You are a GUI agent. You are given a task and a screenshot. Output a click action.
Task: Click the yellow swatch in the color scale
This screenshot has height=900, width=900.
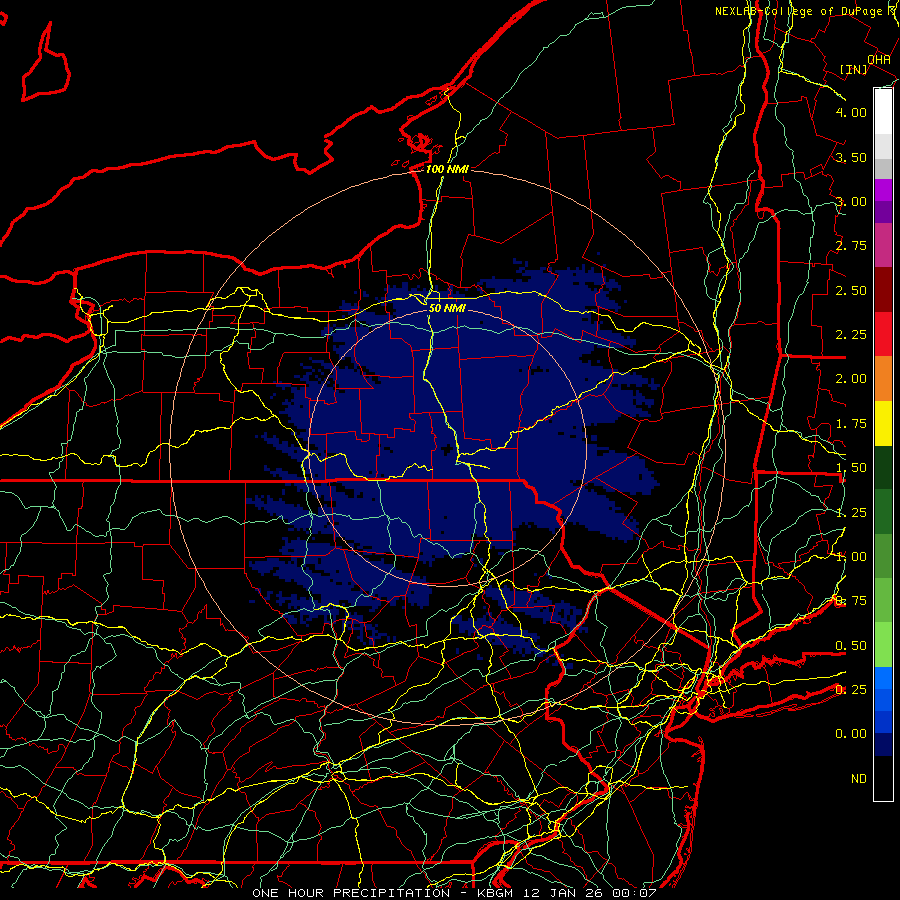883,424
